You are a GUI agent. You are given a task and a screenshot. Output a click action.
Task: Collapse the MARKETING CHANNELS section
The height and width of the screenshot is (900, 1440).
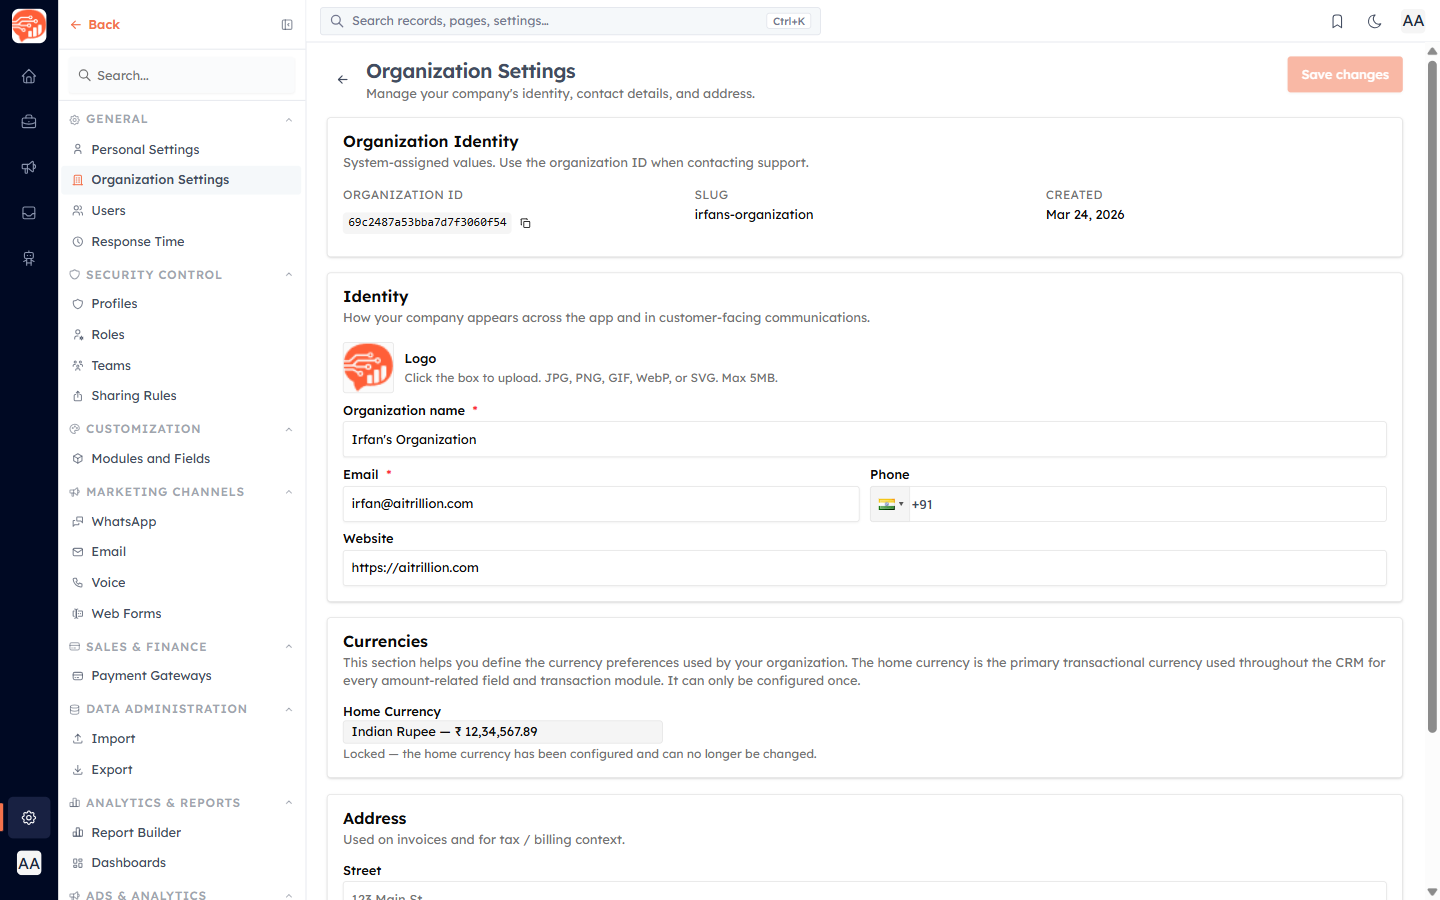[x=289, y=492]
